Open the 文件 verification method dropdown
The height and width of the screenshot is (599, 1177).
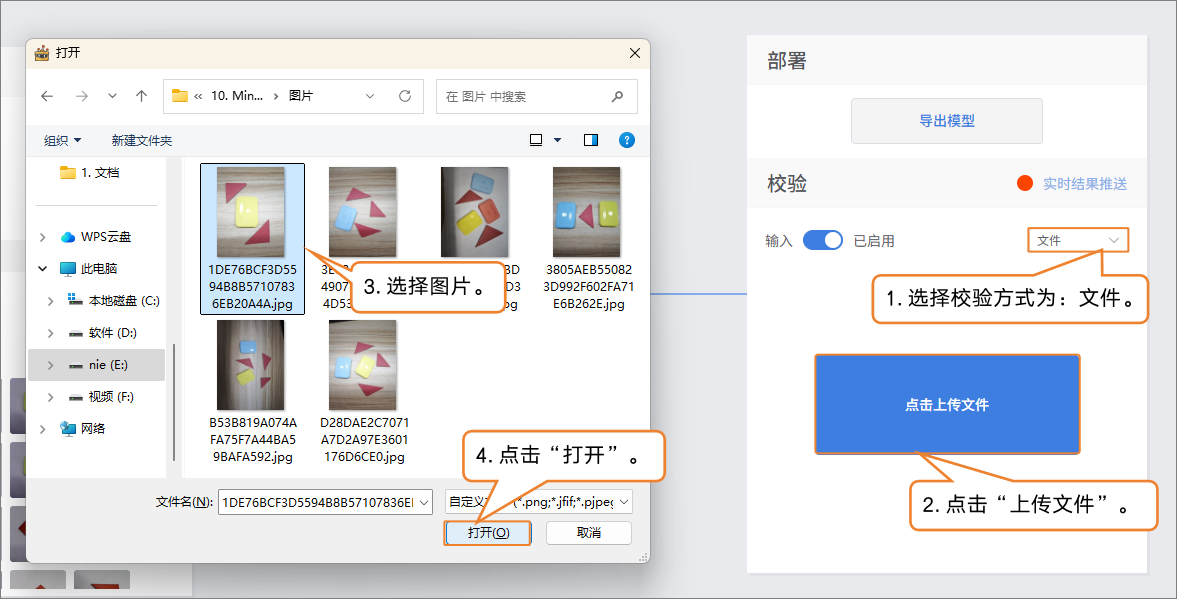1077,240
